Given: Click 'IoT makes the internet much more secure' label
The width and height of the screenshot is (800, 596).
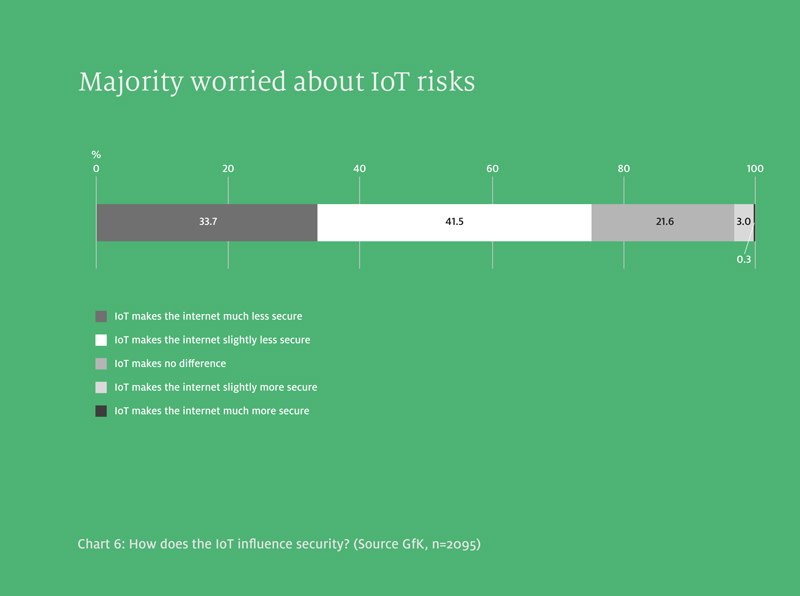Looking at the screenshot, I should point(212,411).
